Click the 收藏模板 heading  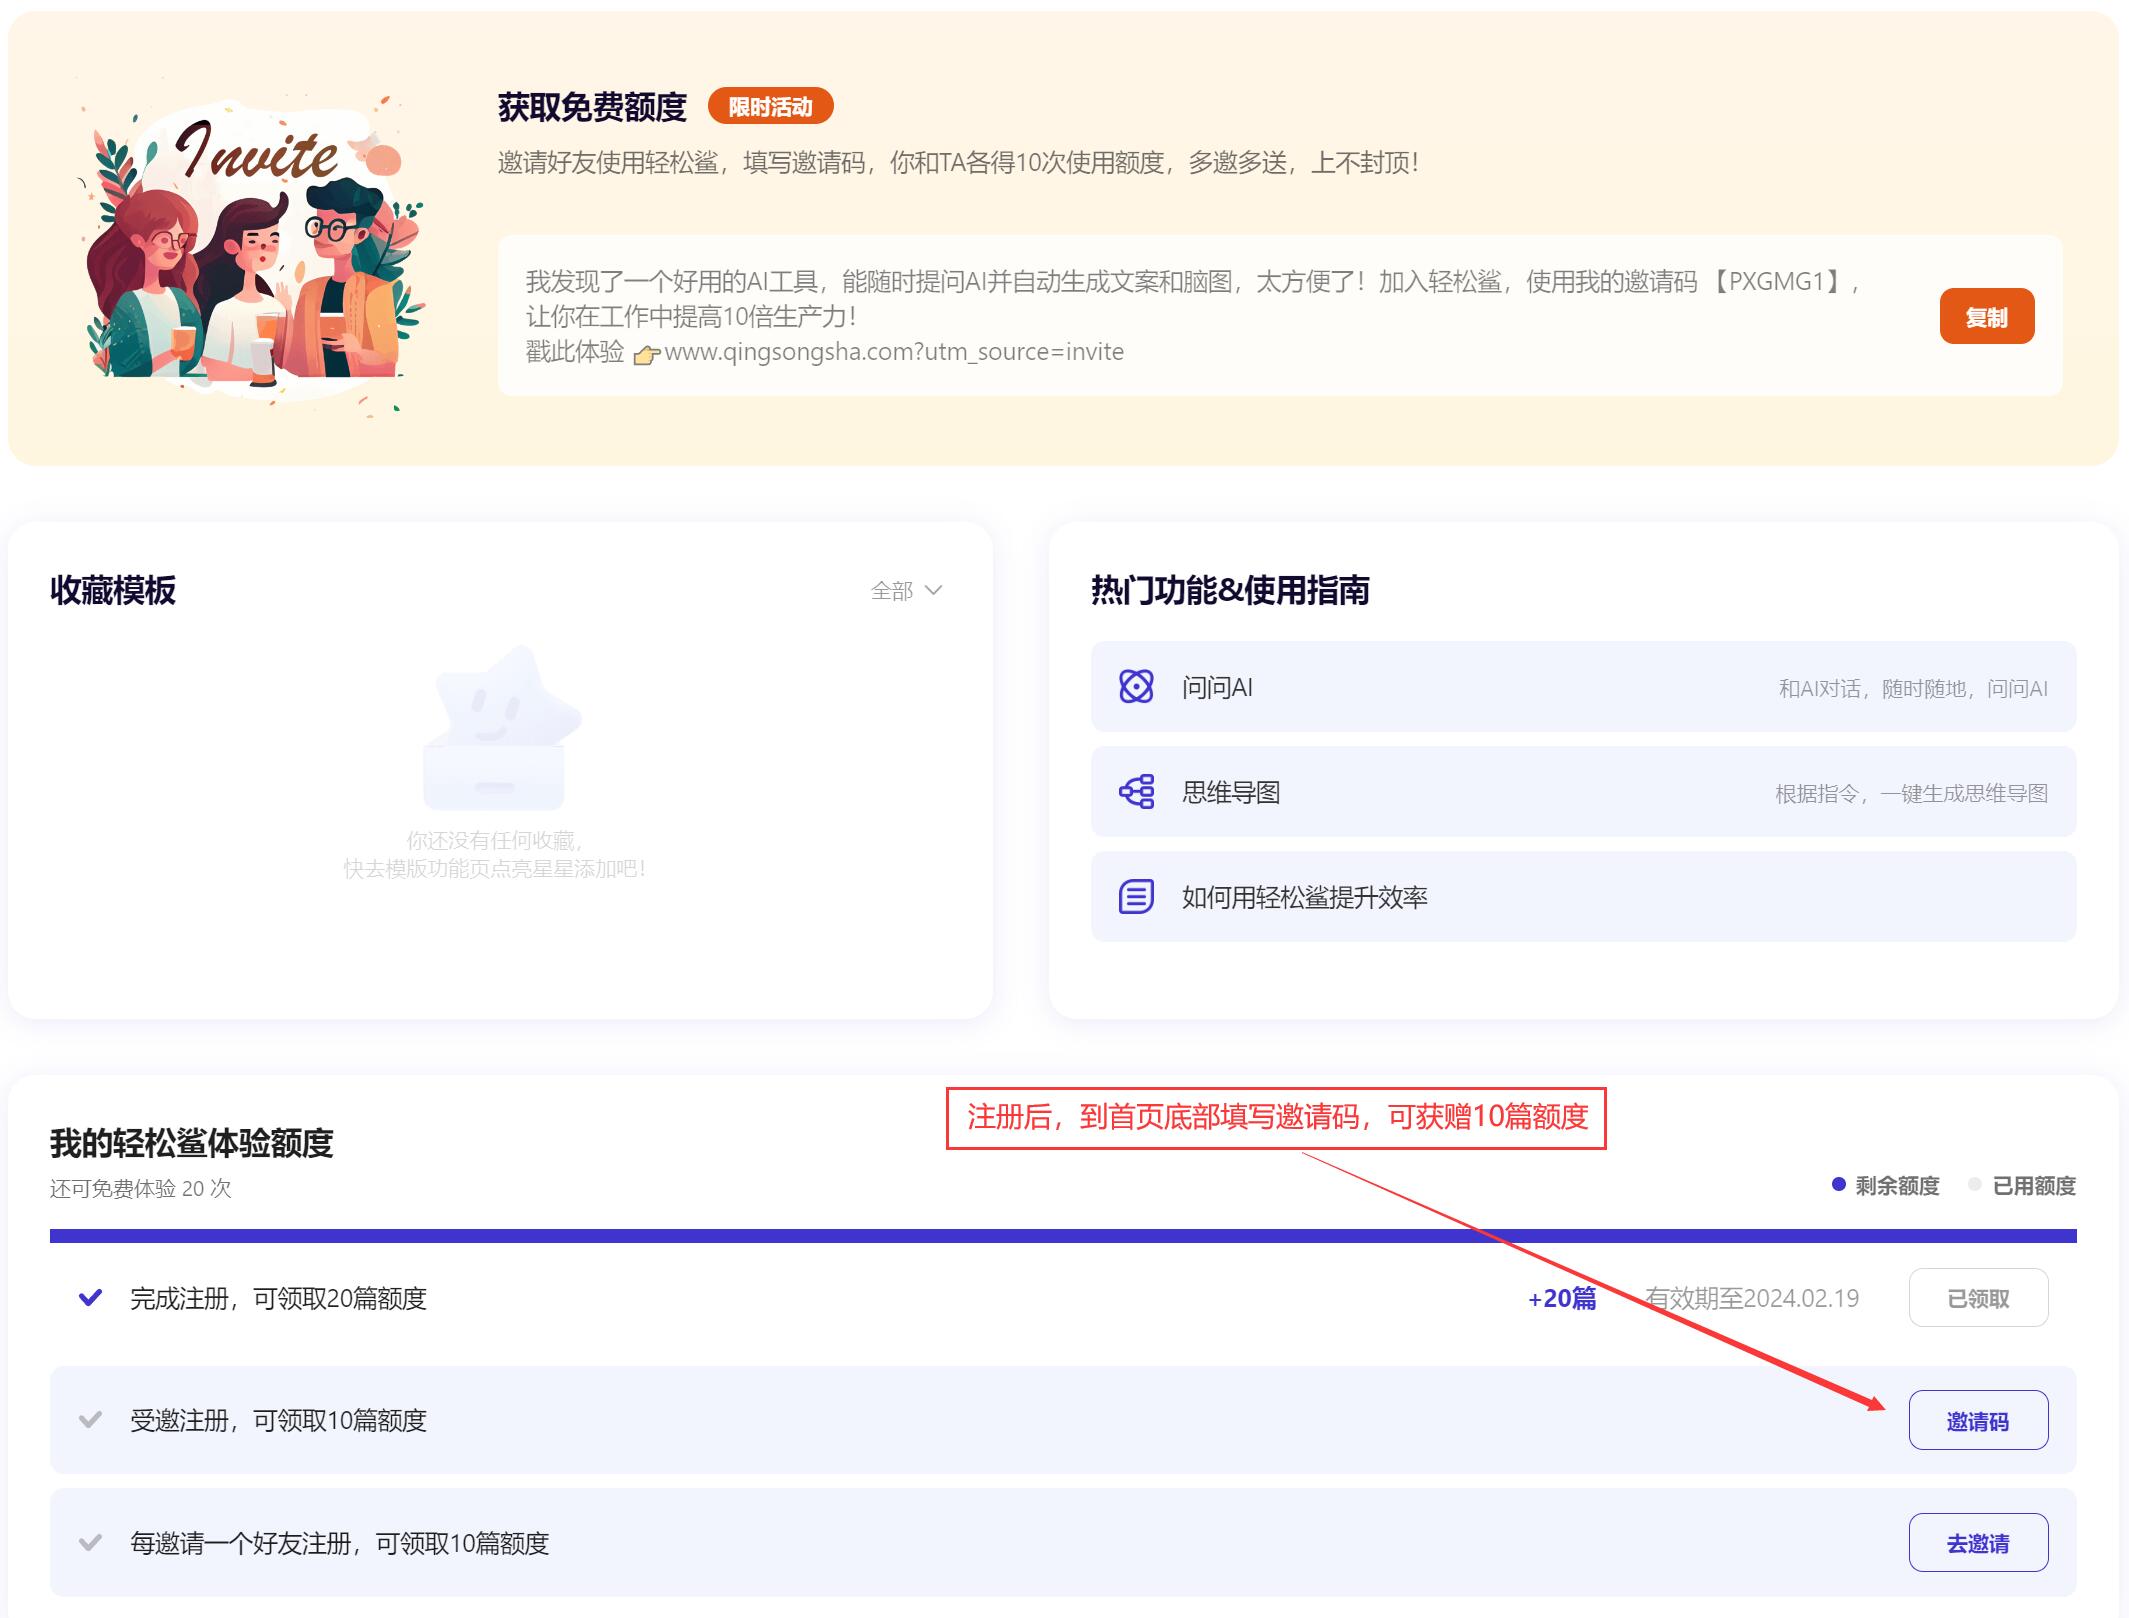coord(113,590)
